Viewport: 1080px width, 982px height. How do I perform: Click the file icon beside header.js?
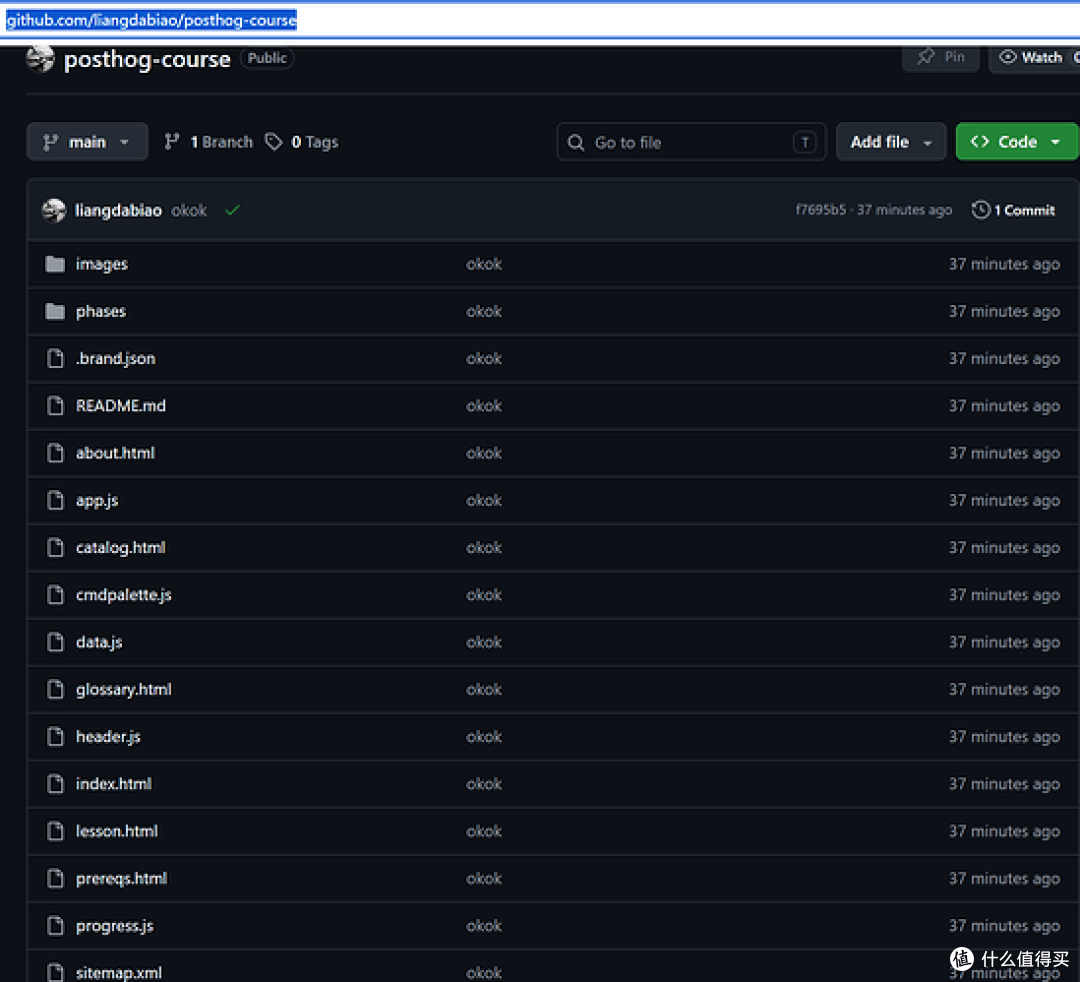coord(55,736)
